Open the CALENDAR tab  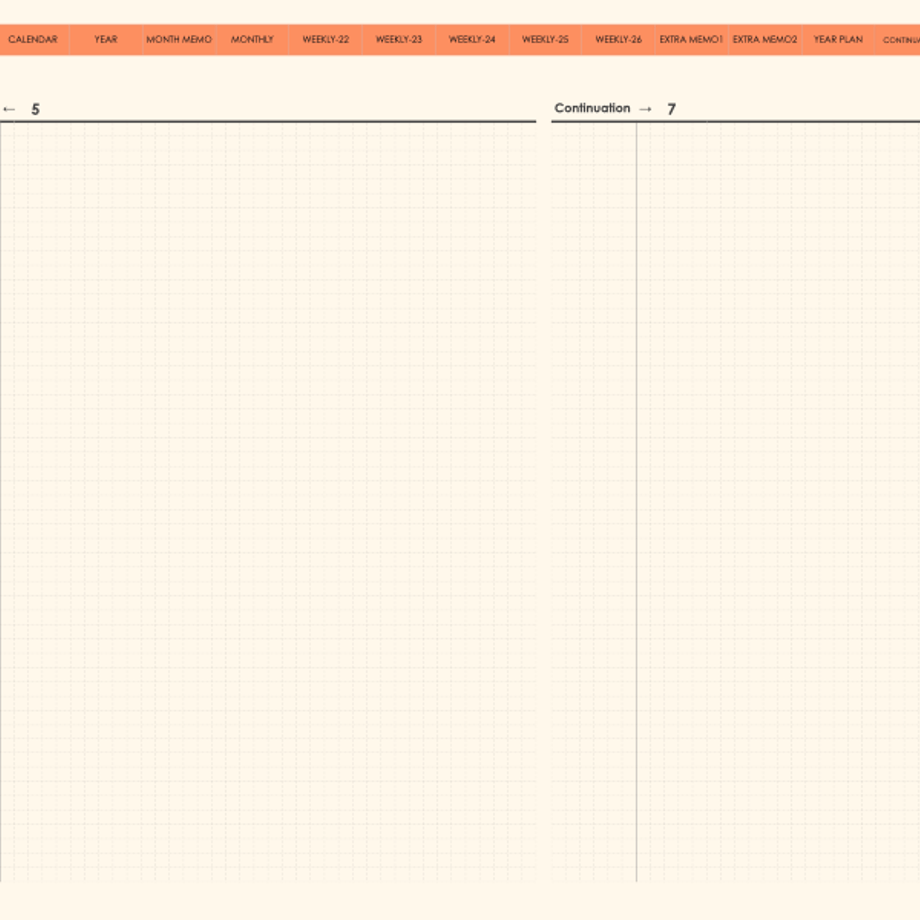33,39
